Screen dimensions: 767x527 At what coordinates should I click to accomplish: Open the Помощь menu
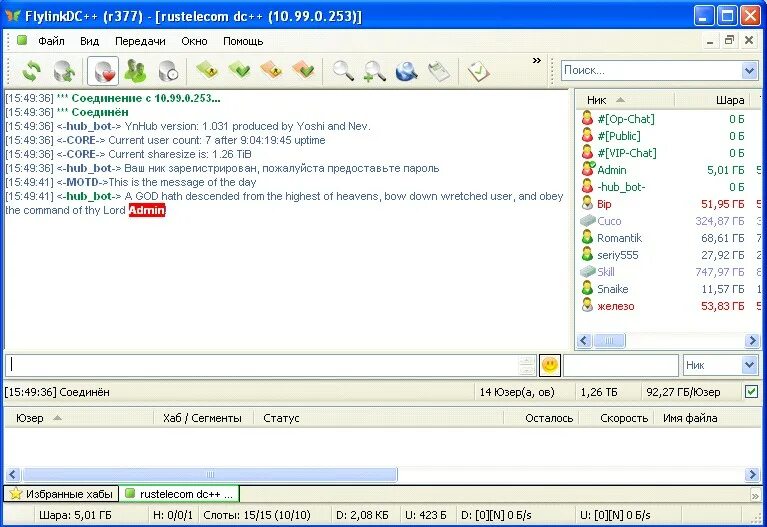coord(243,41)
